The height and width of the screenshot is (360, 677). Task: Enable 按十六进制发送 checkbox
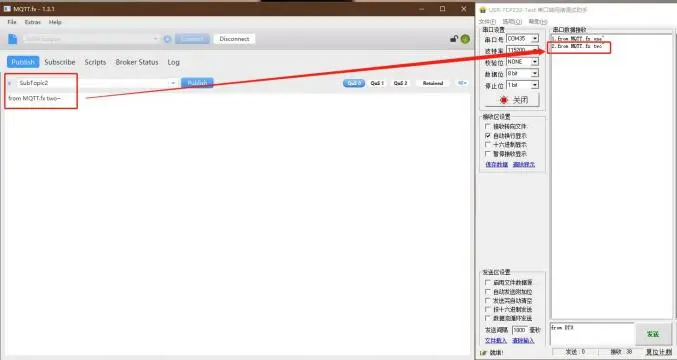pos(488,309)
